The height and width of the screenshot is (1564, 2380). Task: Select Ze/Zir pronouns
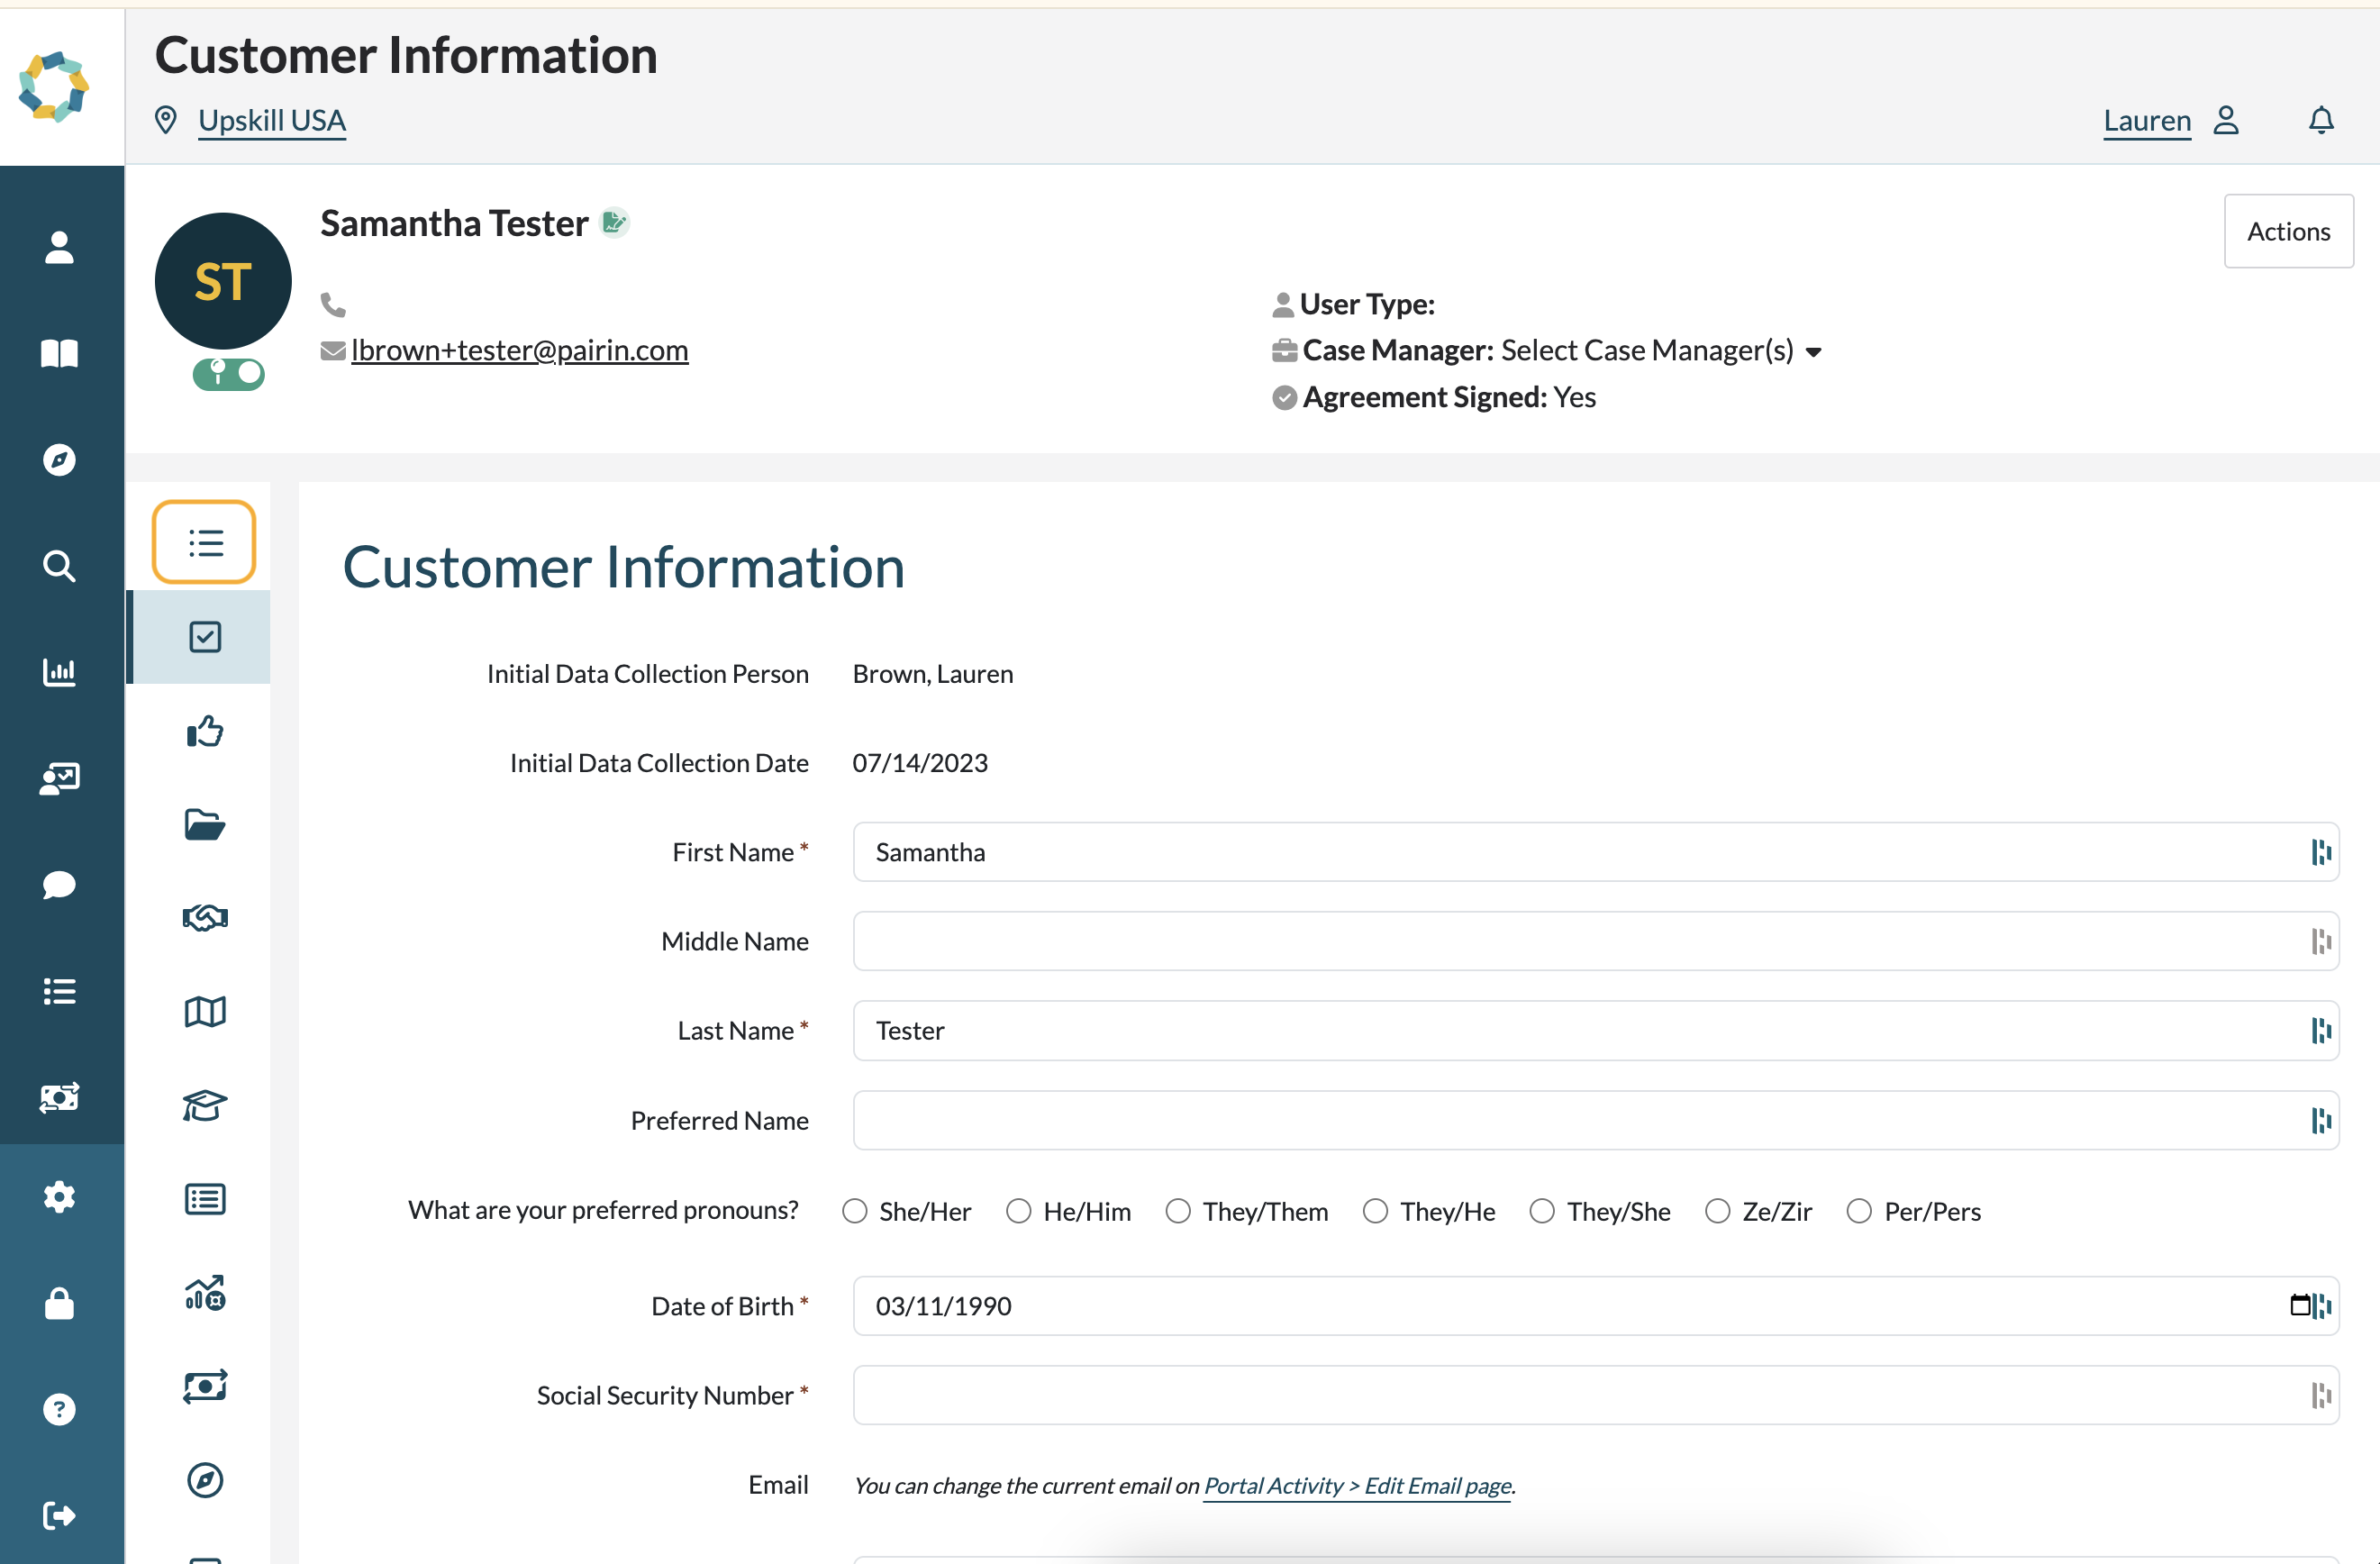pos(1717,1211)
